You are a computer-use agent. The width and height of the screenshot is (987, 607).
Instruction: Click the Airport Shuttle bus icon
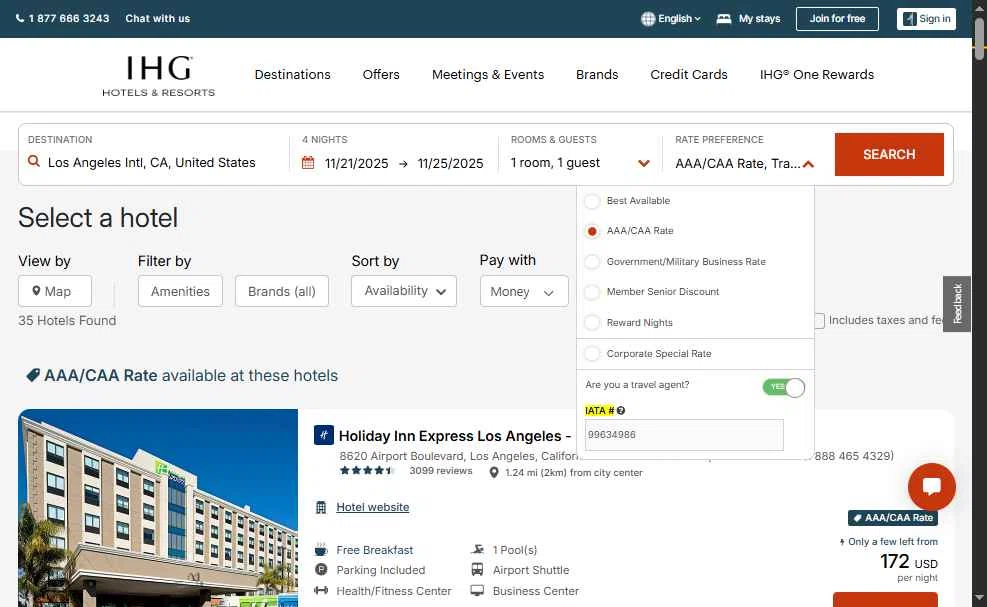coord(477,570)
